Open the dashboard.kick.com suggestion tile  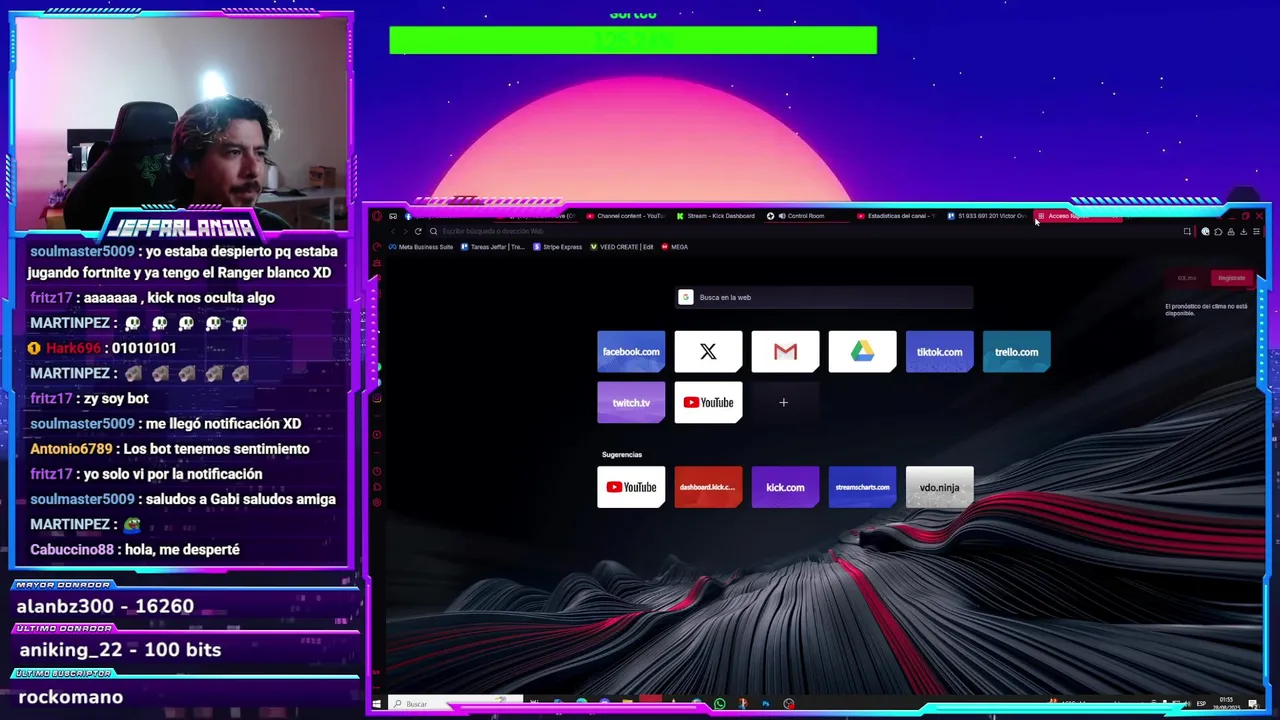(x=708, y=487)
